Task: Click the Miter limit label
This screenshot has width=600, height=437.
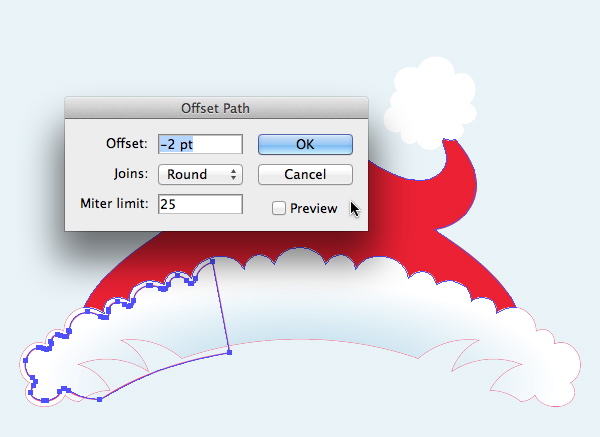Action: [x=114, y=204]
